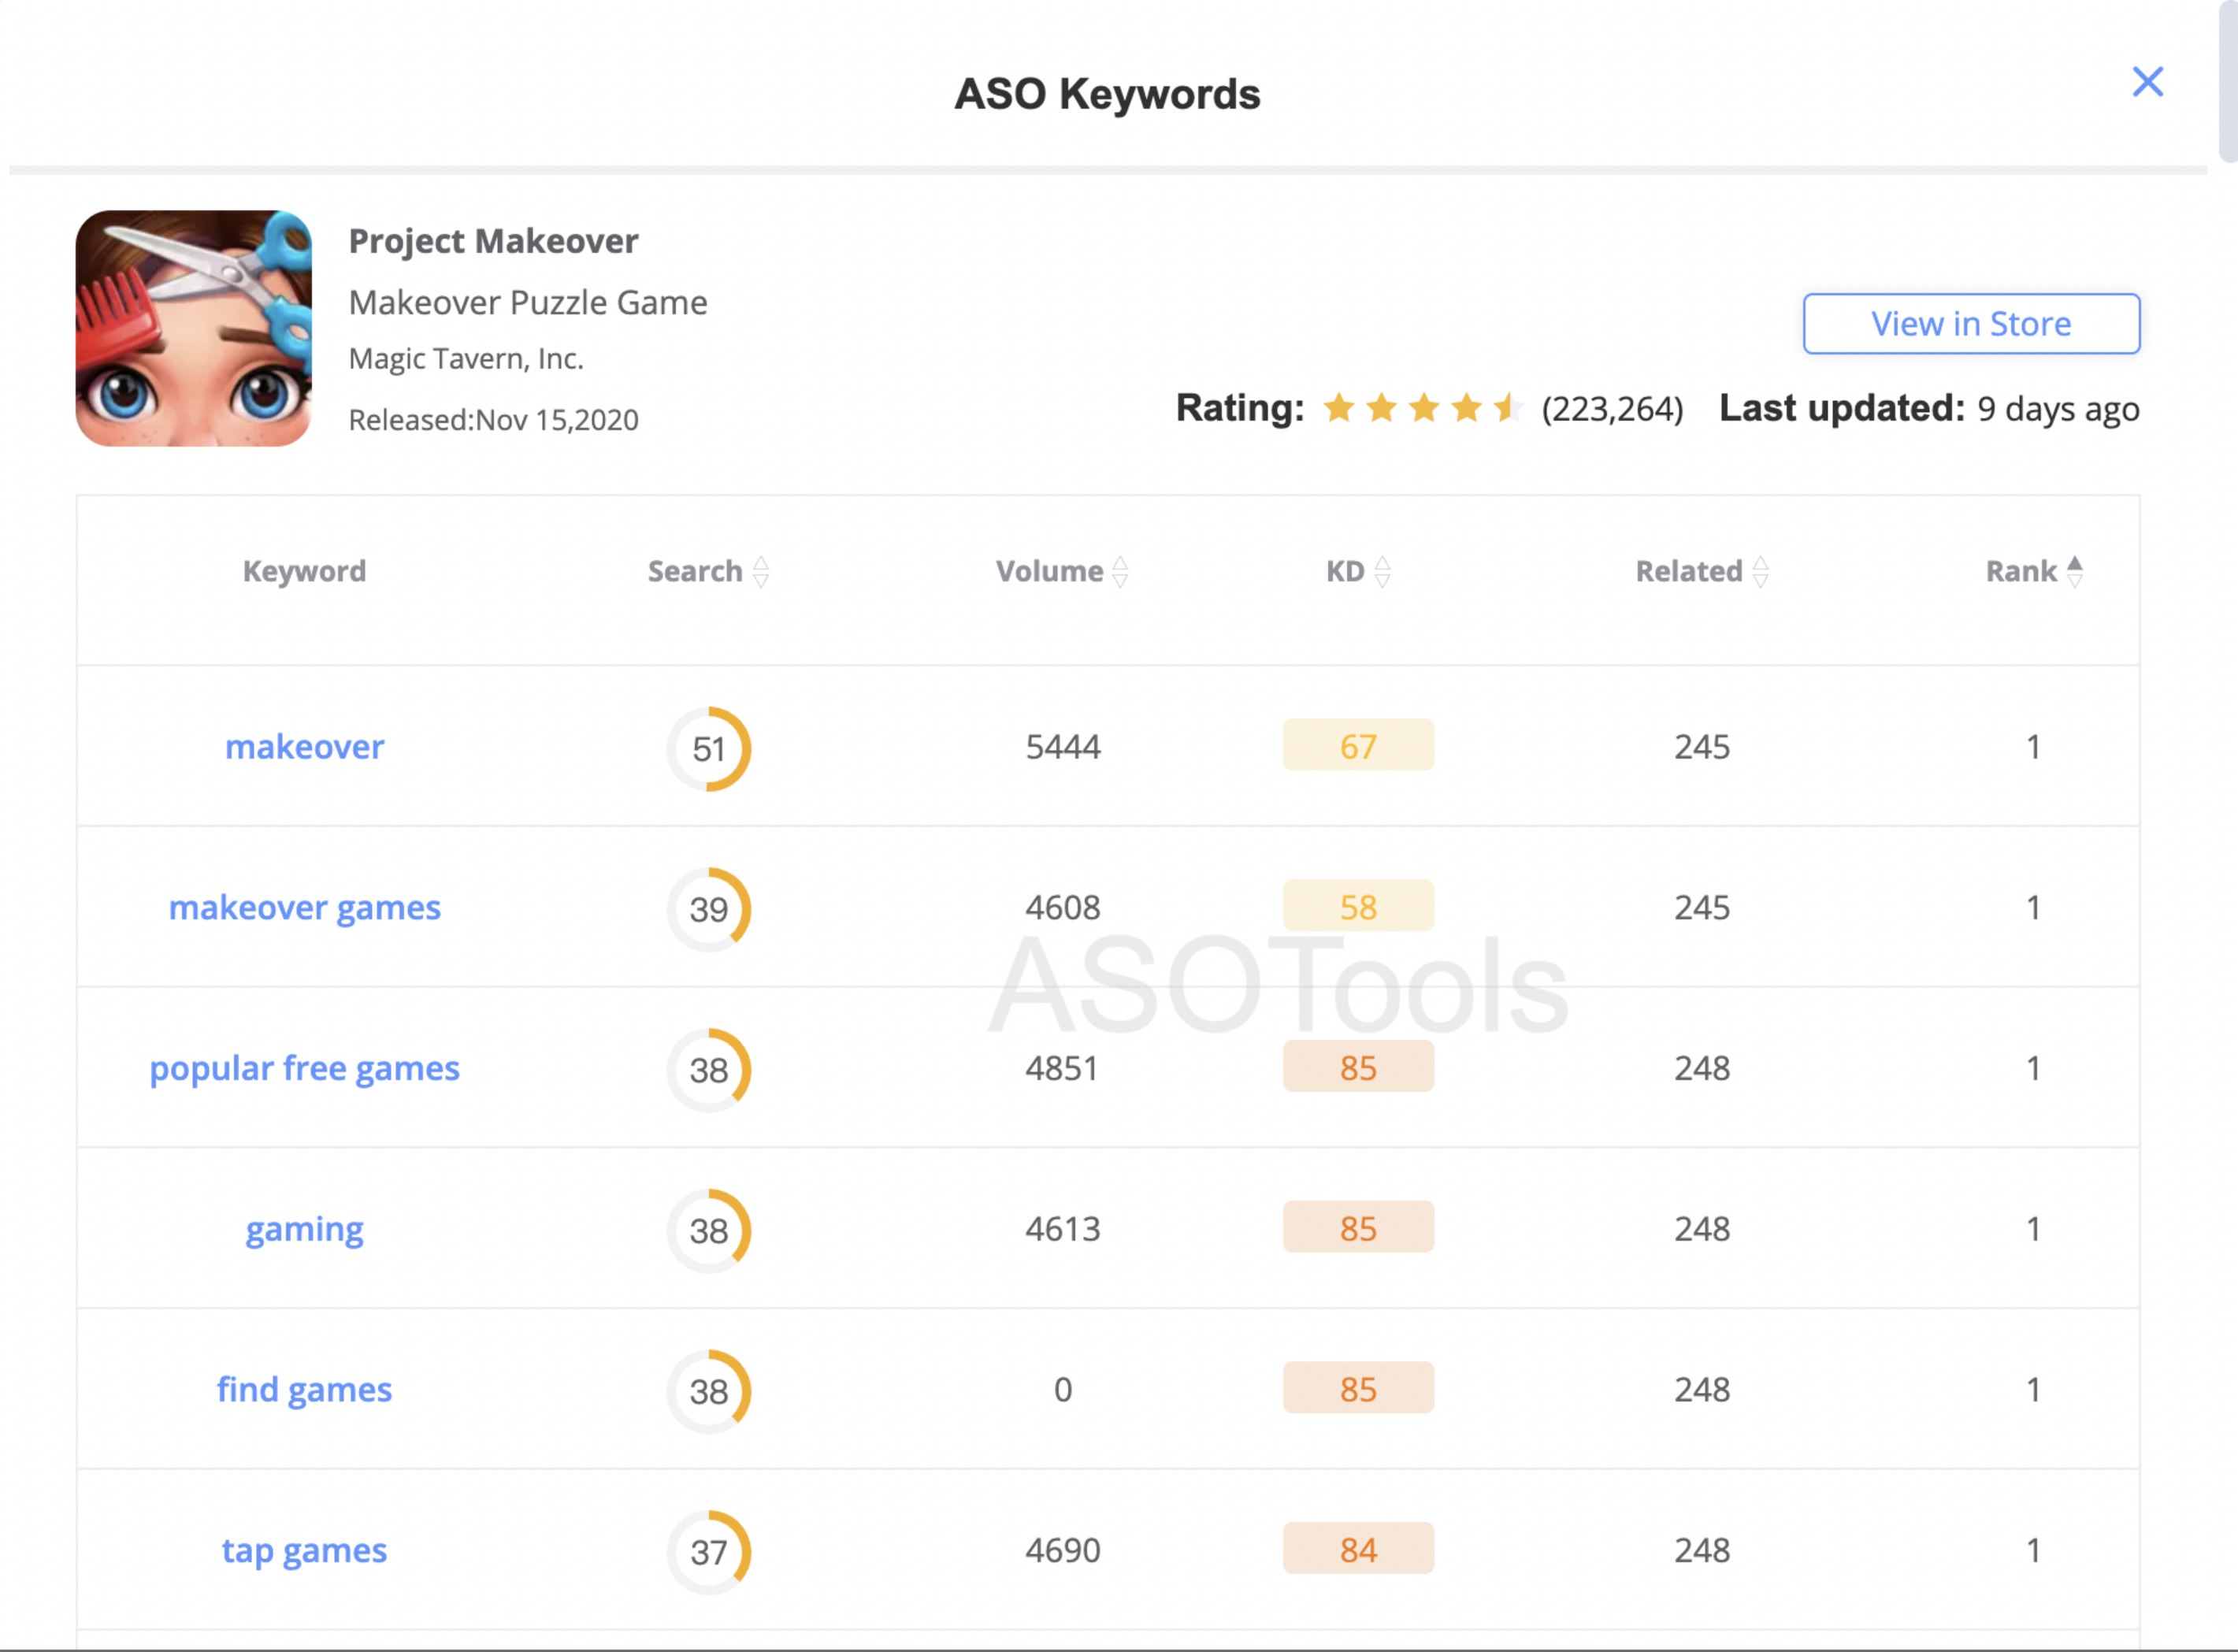The height and width of the screenshot is (1652, 2238).
Task: Open the 'tap games' keyword link
Action: [304, 1551]
